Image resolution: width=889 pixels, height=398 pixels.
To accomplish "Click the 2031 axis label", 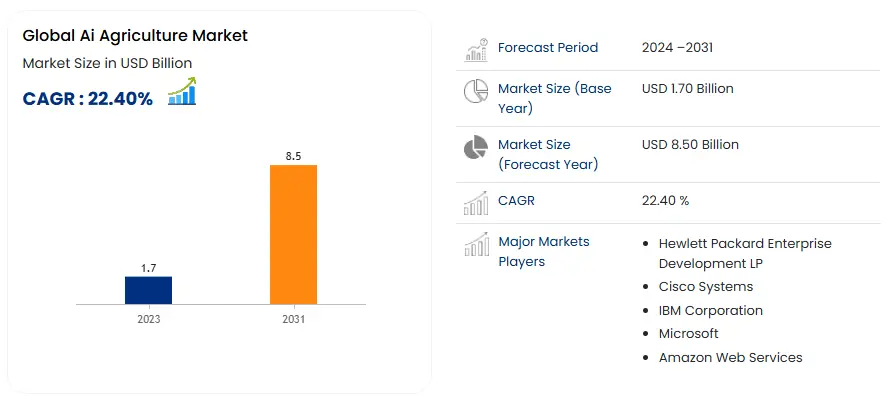I will point(293,319).
